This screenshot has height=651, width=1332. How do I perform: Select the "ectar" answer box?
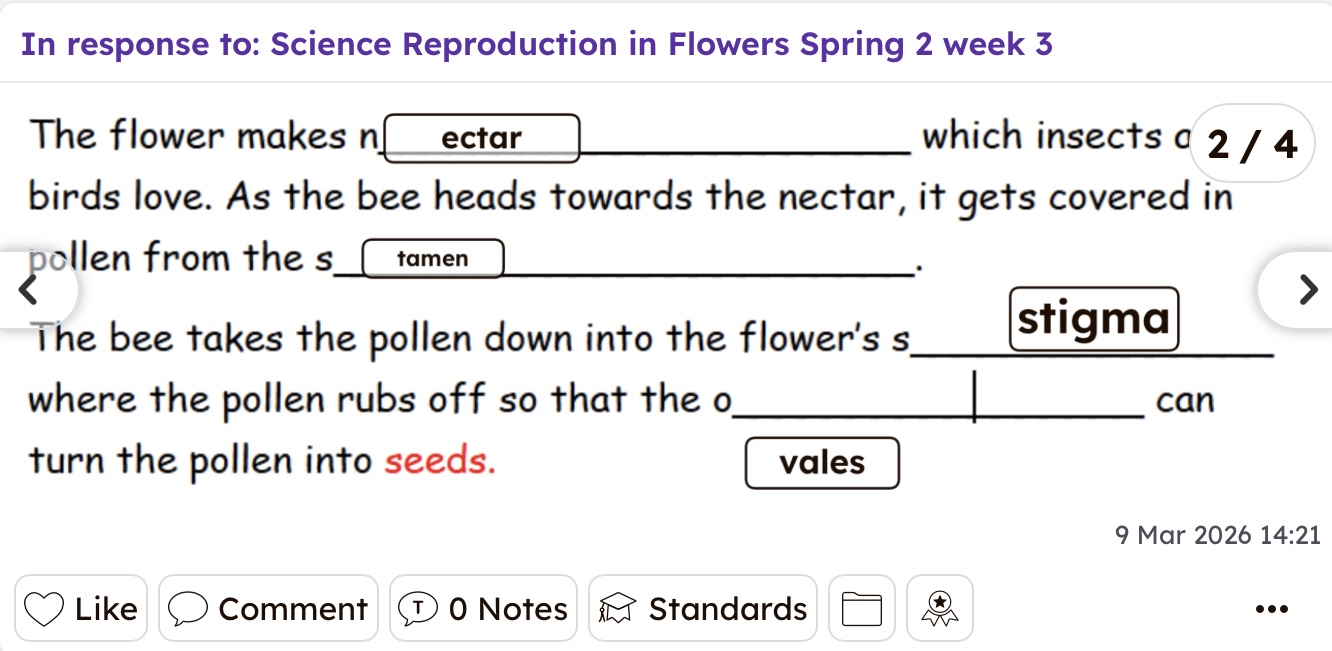(481, 138)
